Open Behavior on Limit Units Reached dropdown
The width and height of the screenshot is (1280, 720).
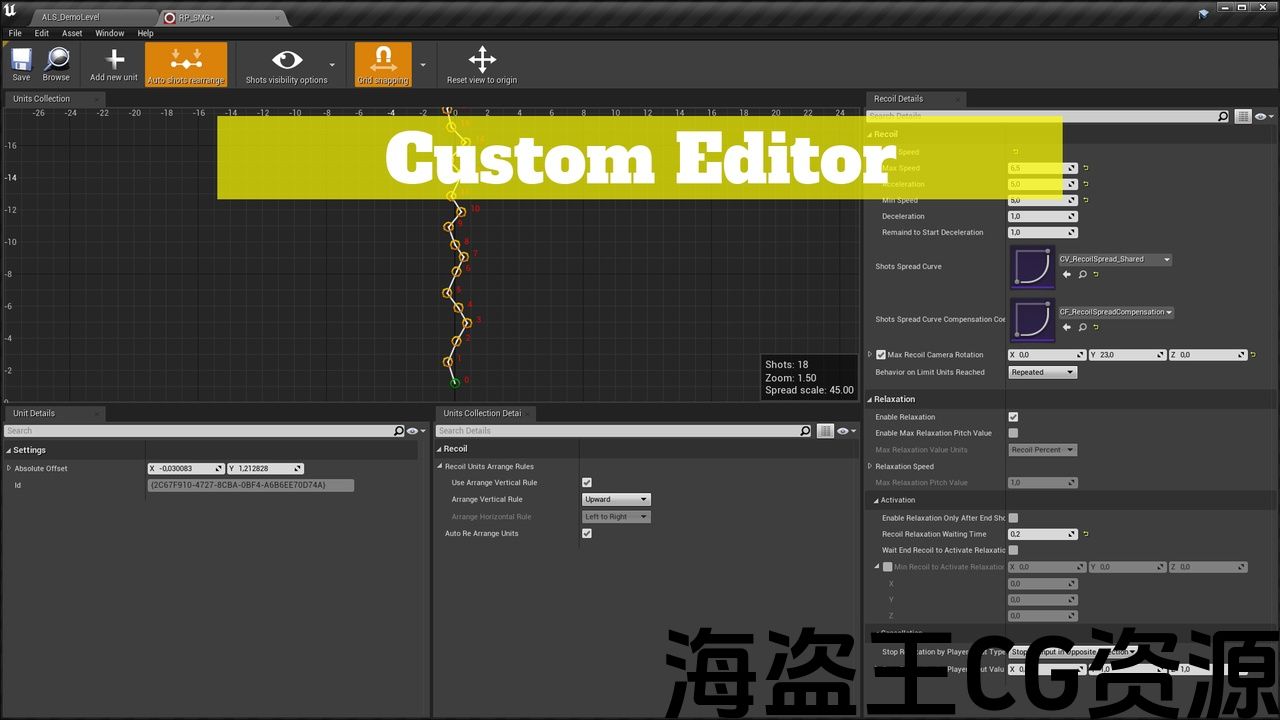[1042, 372]
